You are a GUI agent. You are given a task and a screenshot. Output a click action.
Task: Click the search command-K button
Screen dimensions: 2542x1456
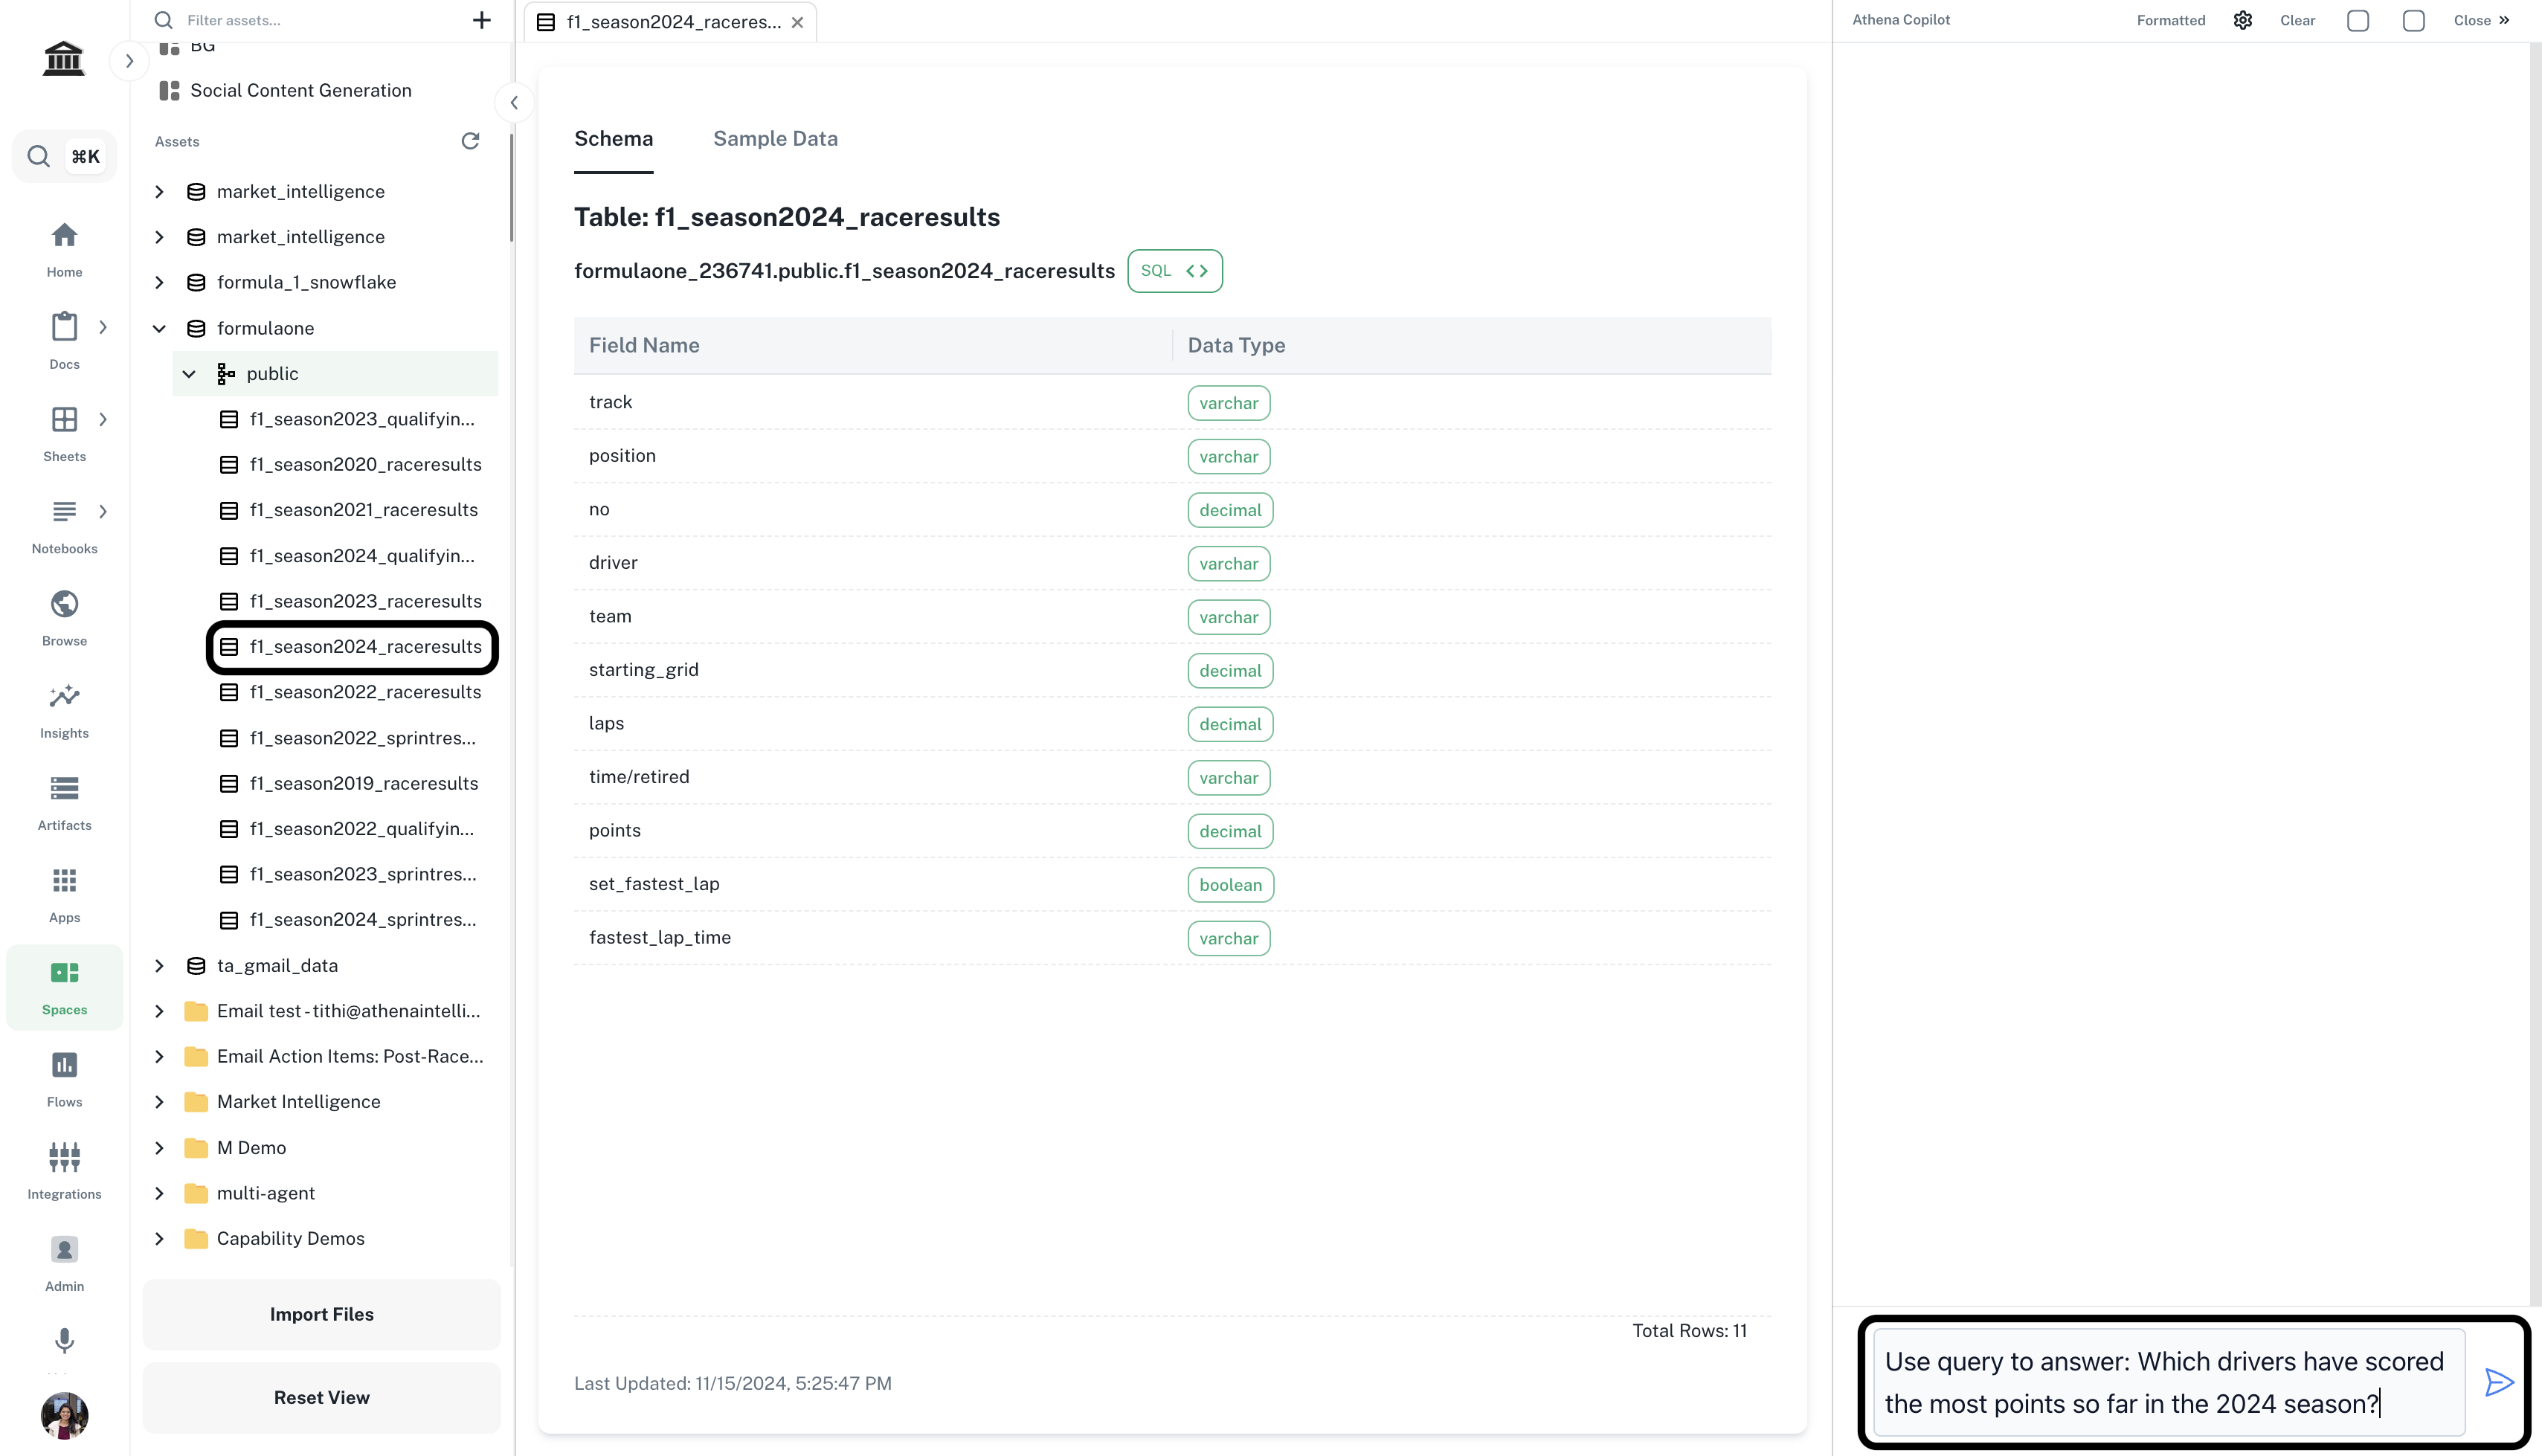pos(64,156)
